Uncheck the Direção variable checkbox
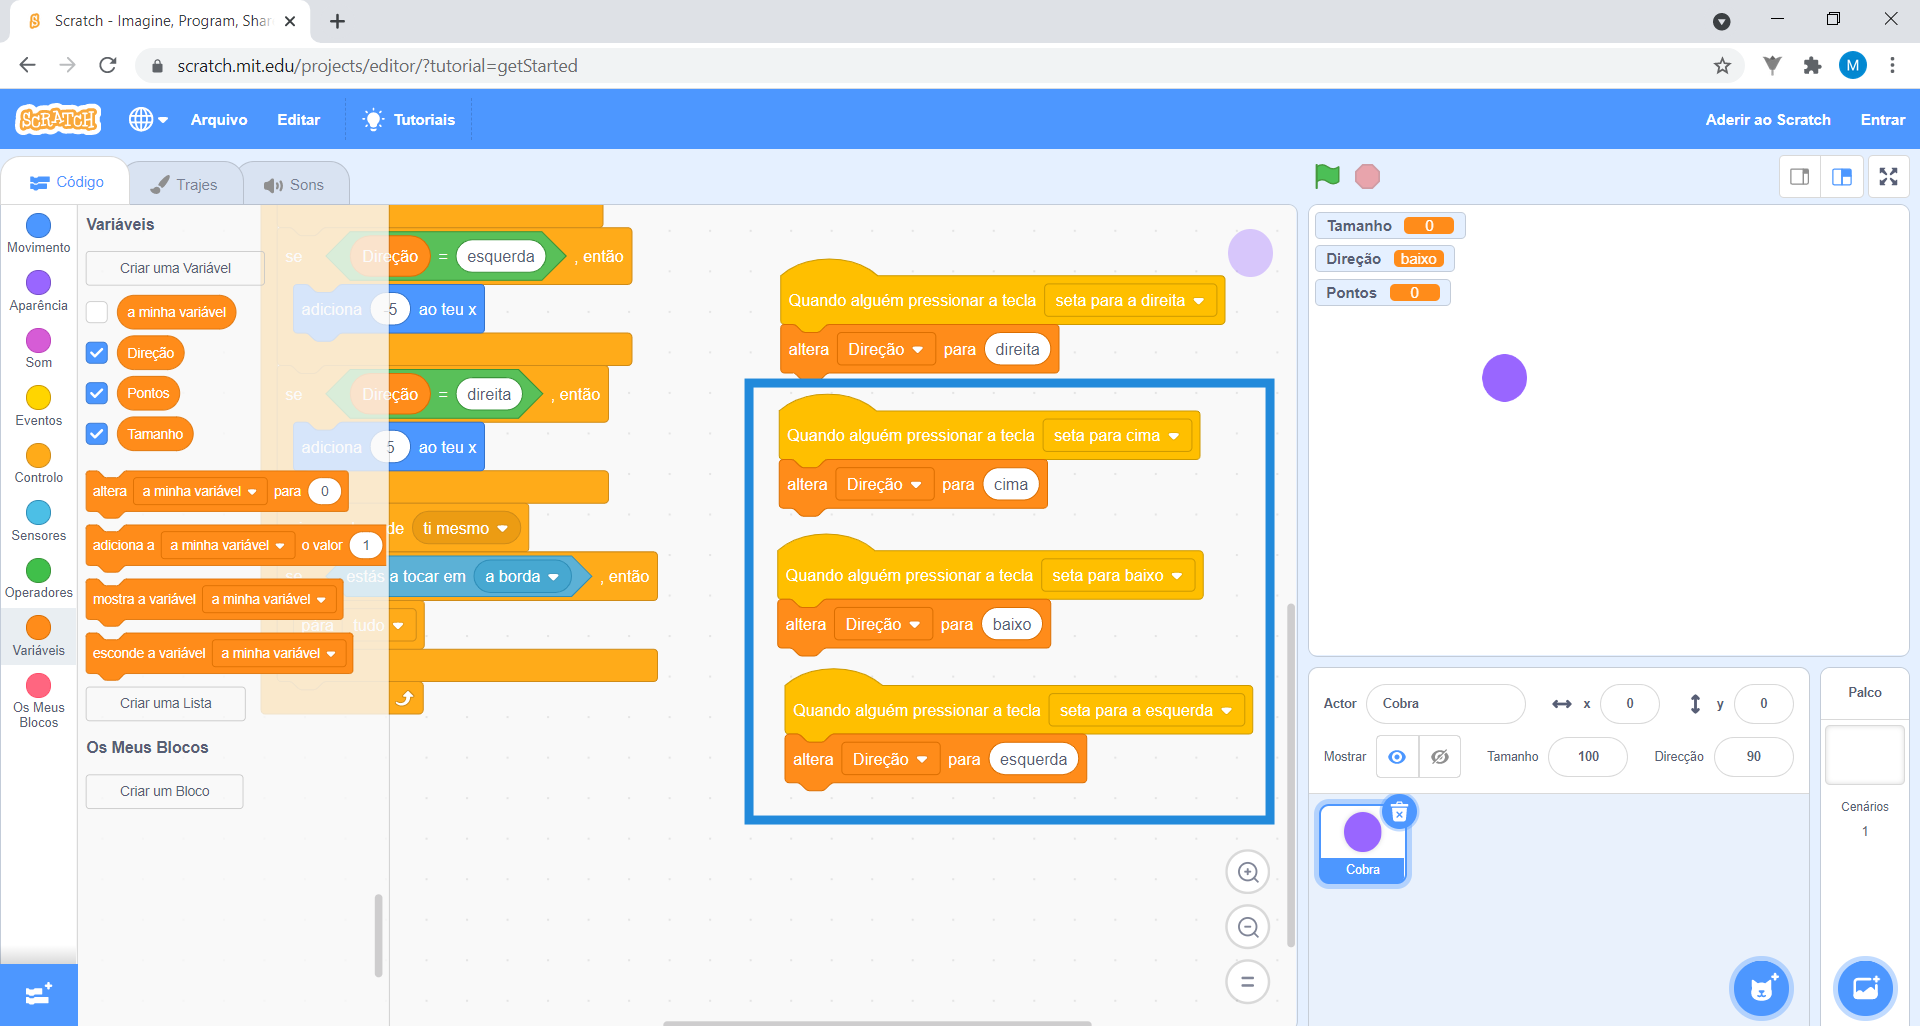Viewport: 1920px width, 1026px height. 97,353
